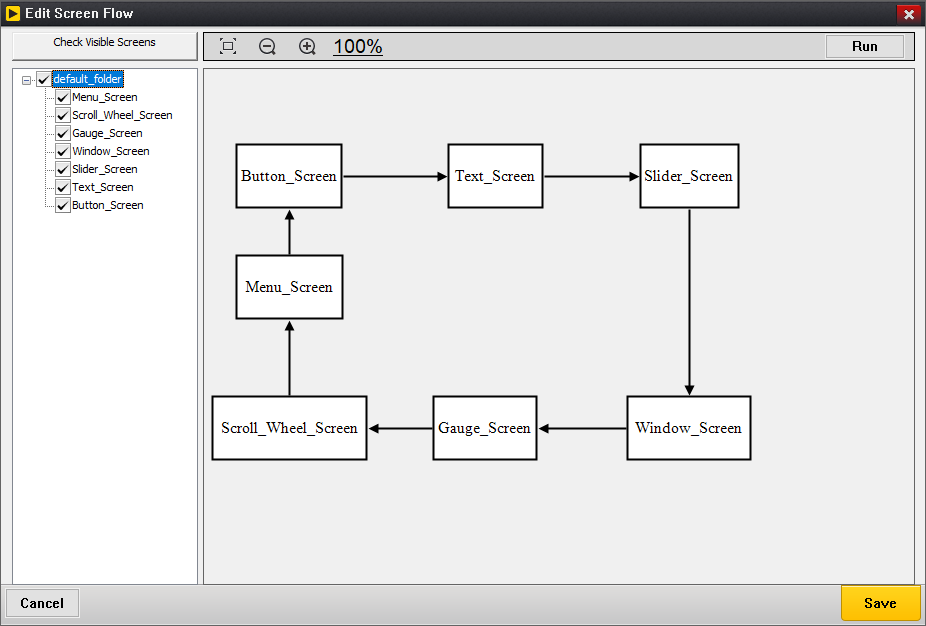Select the fit-to-view zoom icon
This screenshot has width=926, height=626.
pyautogui.click(x=228, y=46)
